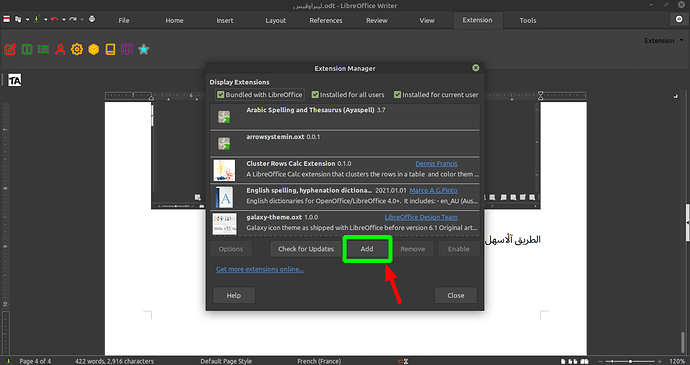Select multiple-page view in status bar
The image size is (690, 365).
(573, 361)
